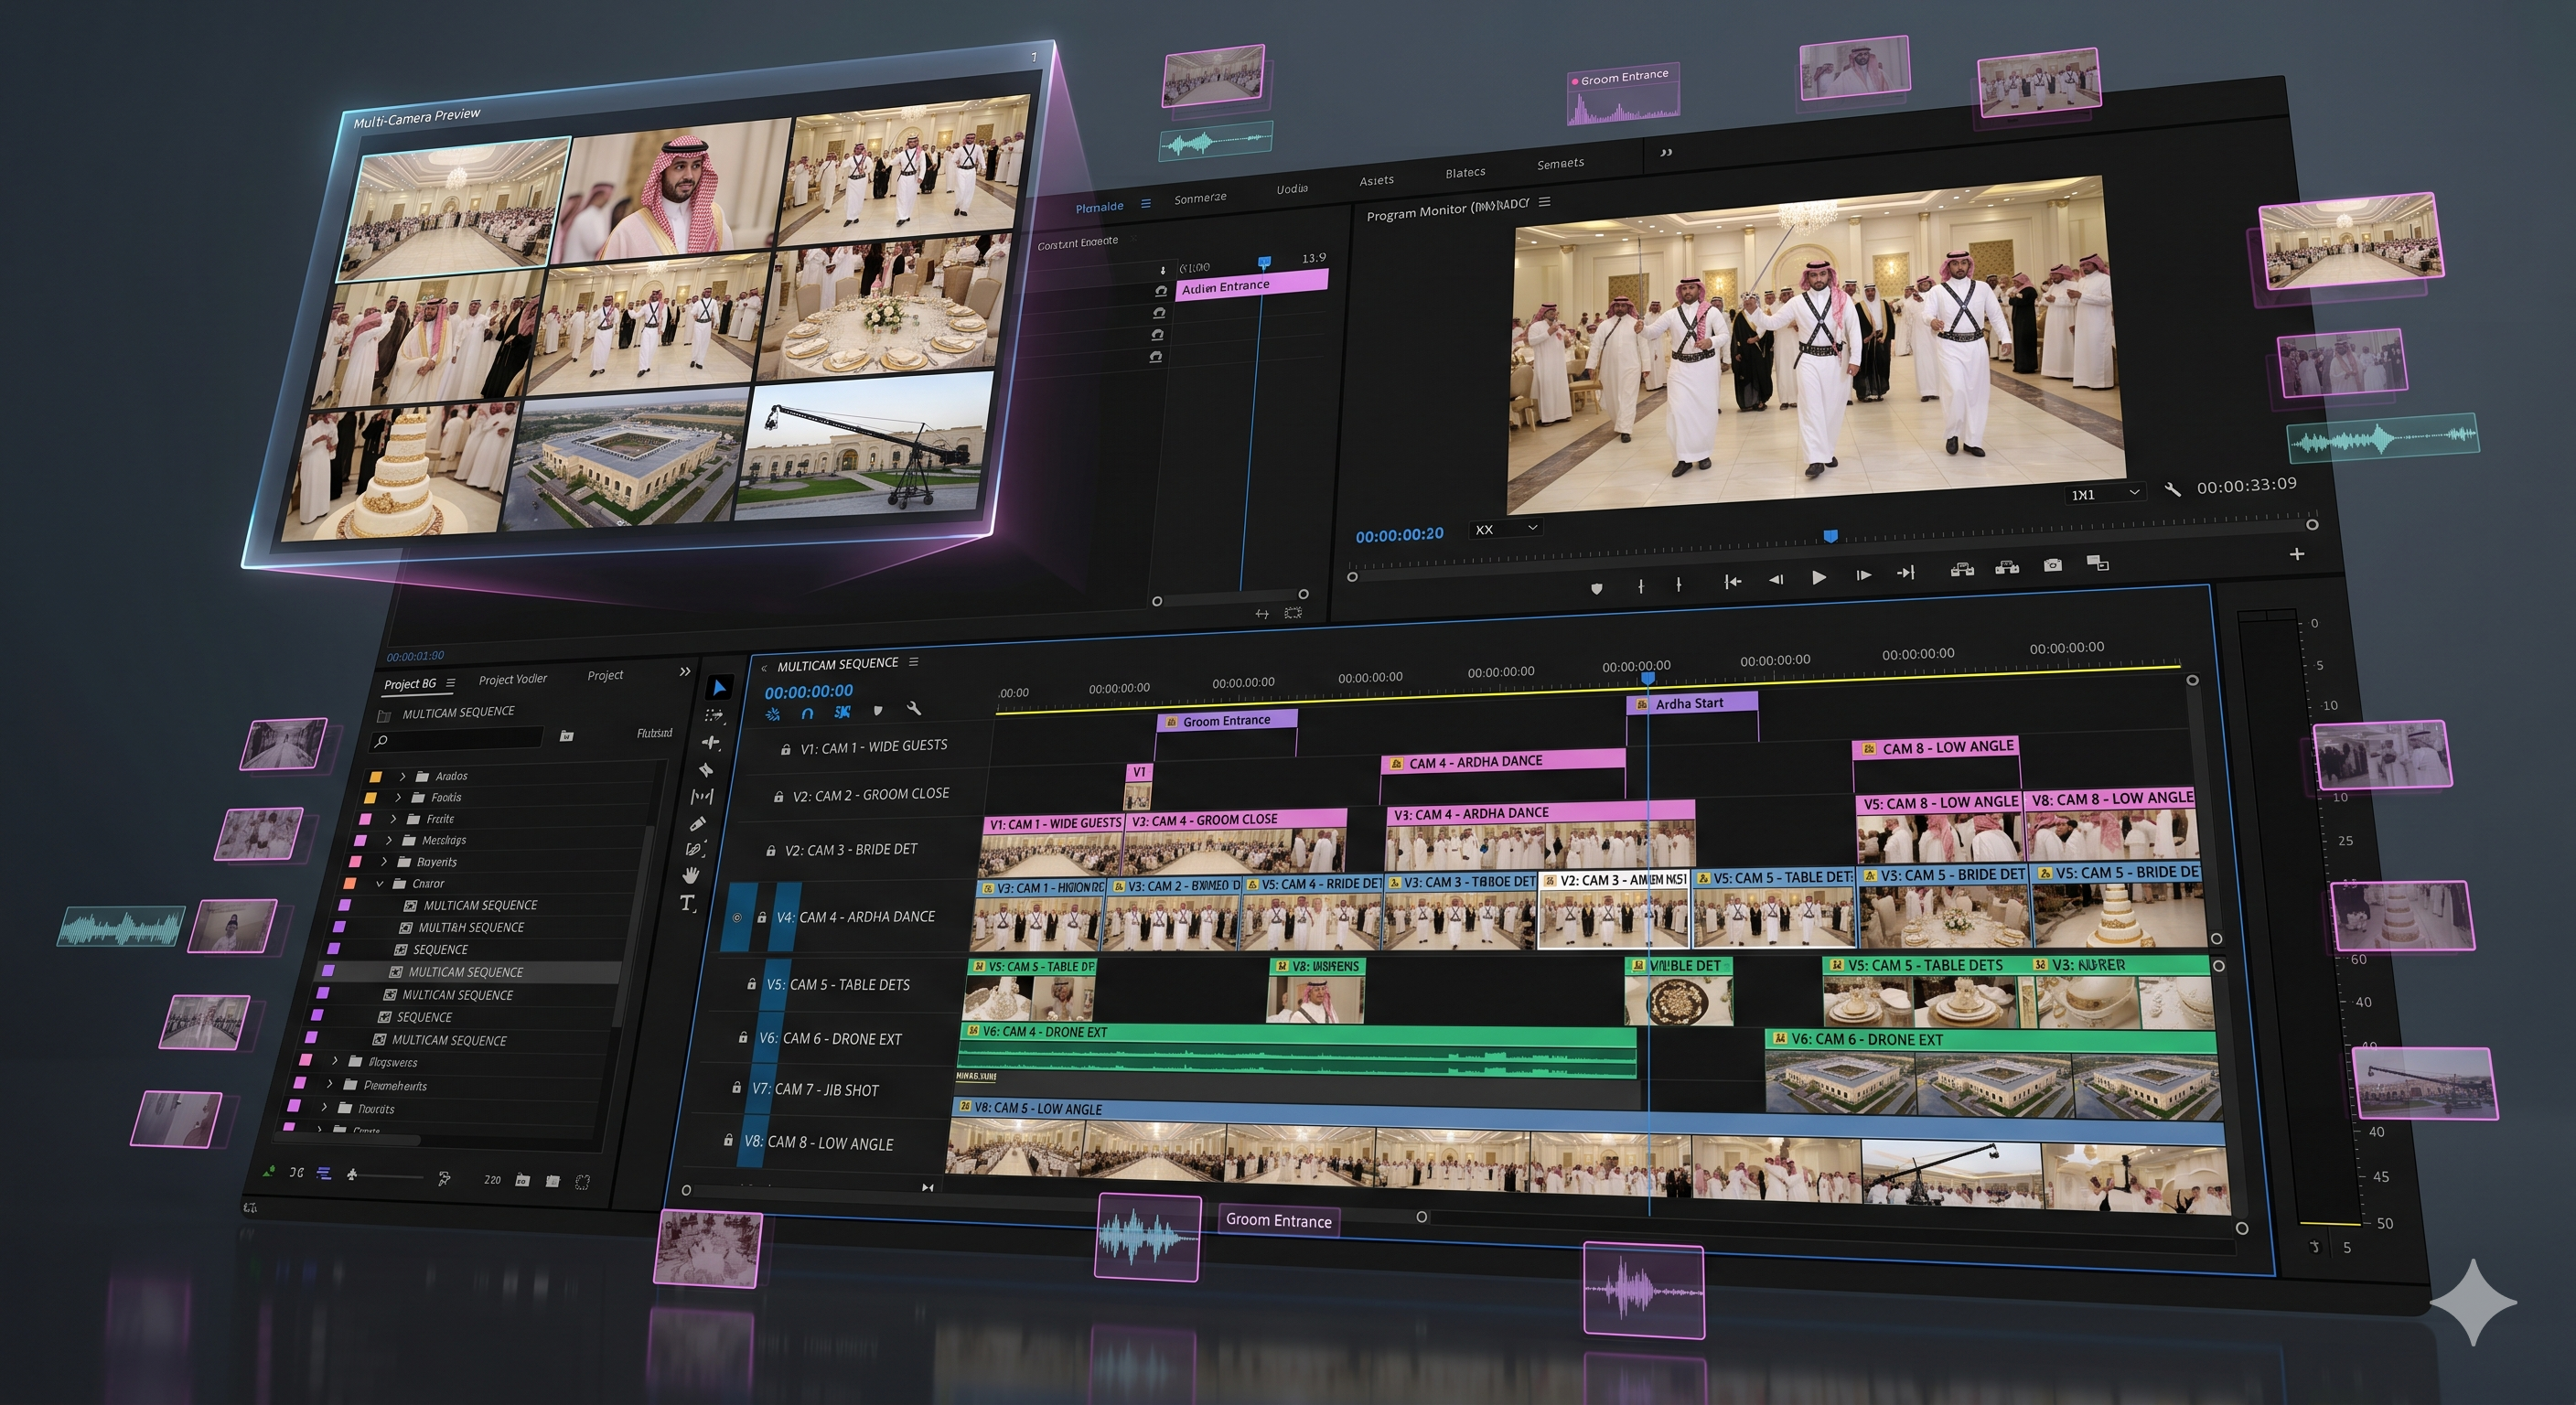Open the XX dropdown in Program Monitor
This screenshot has width=2576, height=1405.
pyautogui.click(x=1506, y=528)
